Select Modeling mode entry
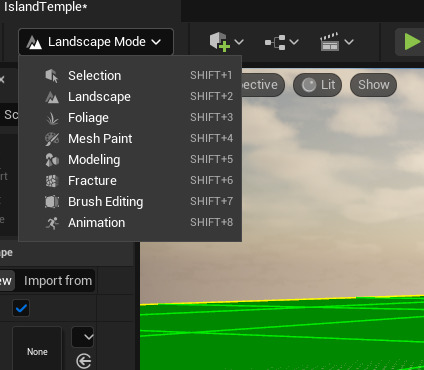This screenshot has height=370, width=424. (x=130, y=160)
